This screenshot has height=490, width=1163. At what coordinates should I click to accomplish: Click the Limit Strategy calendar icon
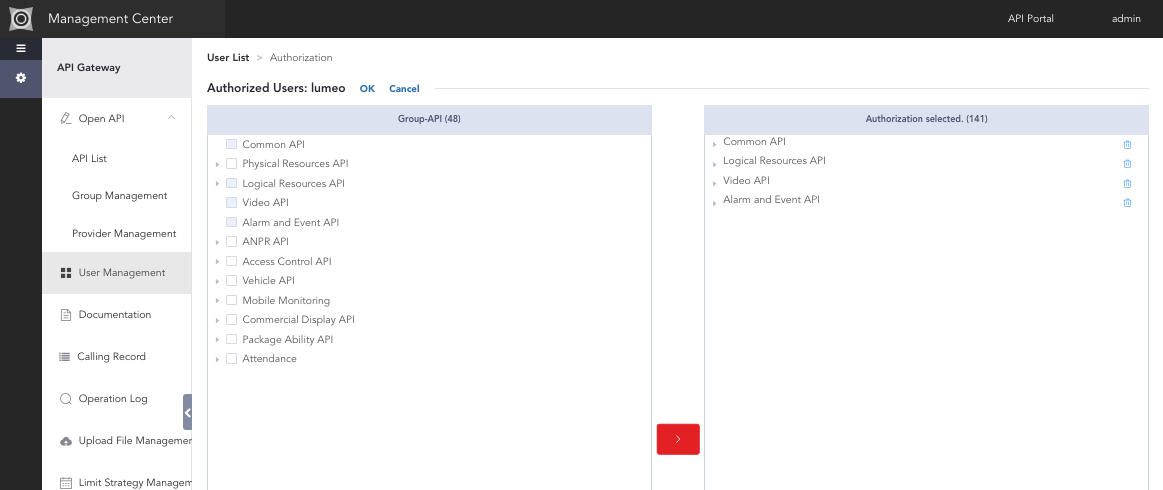pyautogui.click(x=65, y=483)
